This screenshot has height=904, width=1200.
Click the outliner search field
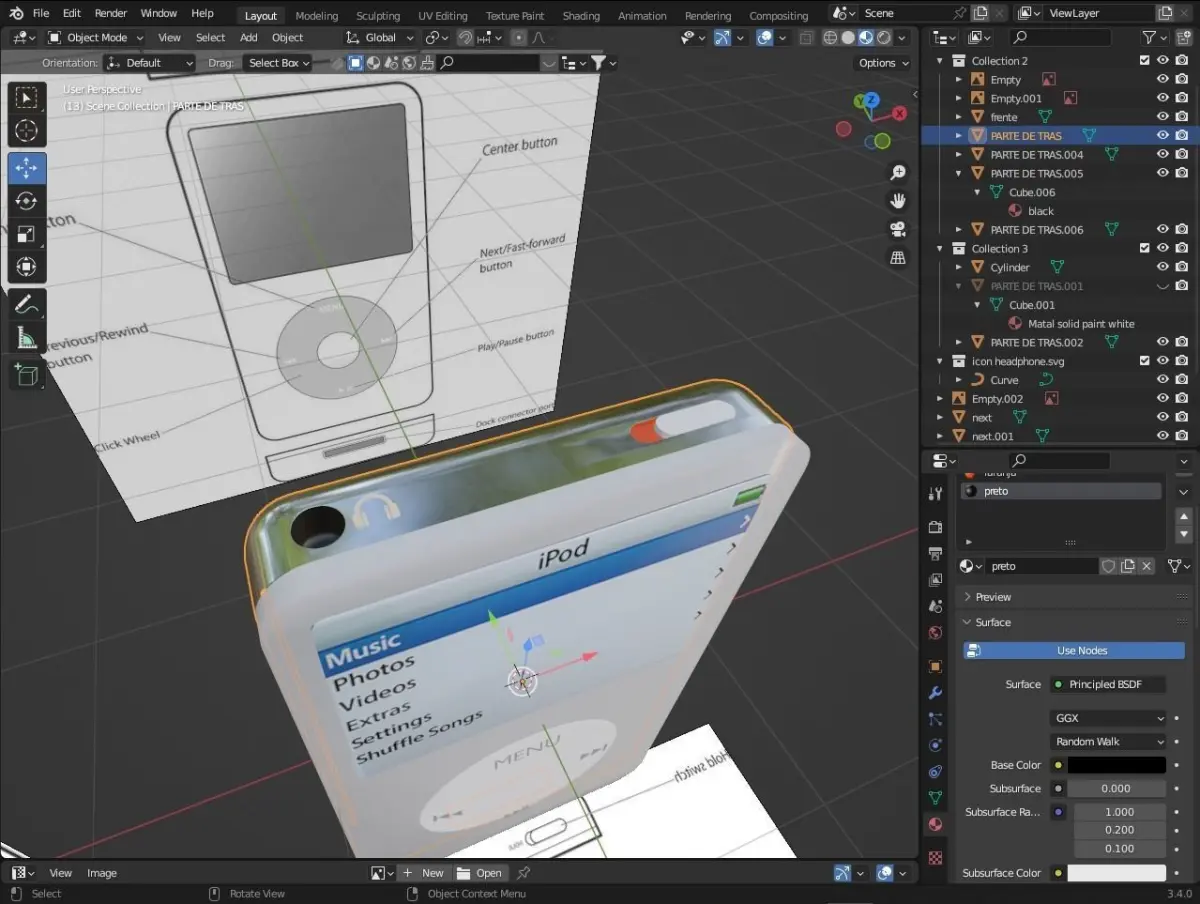[x=1060, y=37]
